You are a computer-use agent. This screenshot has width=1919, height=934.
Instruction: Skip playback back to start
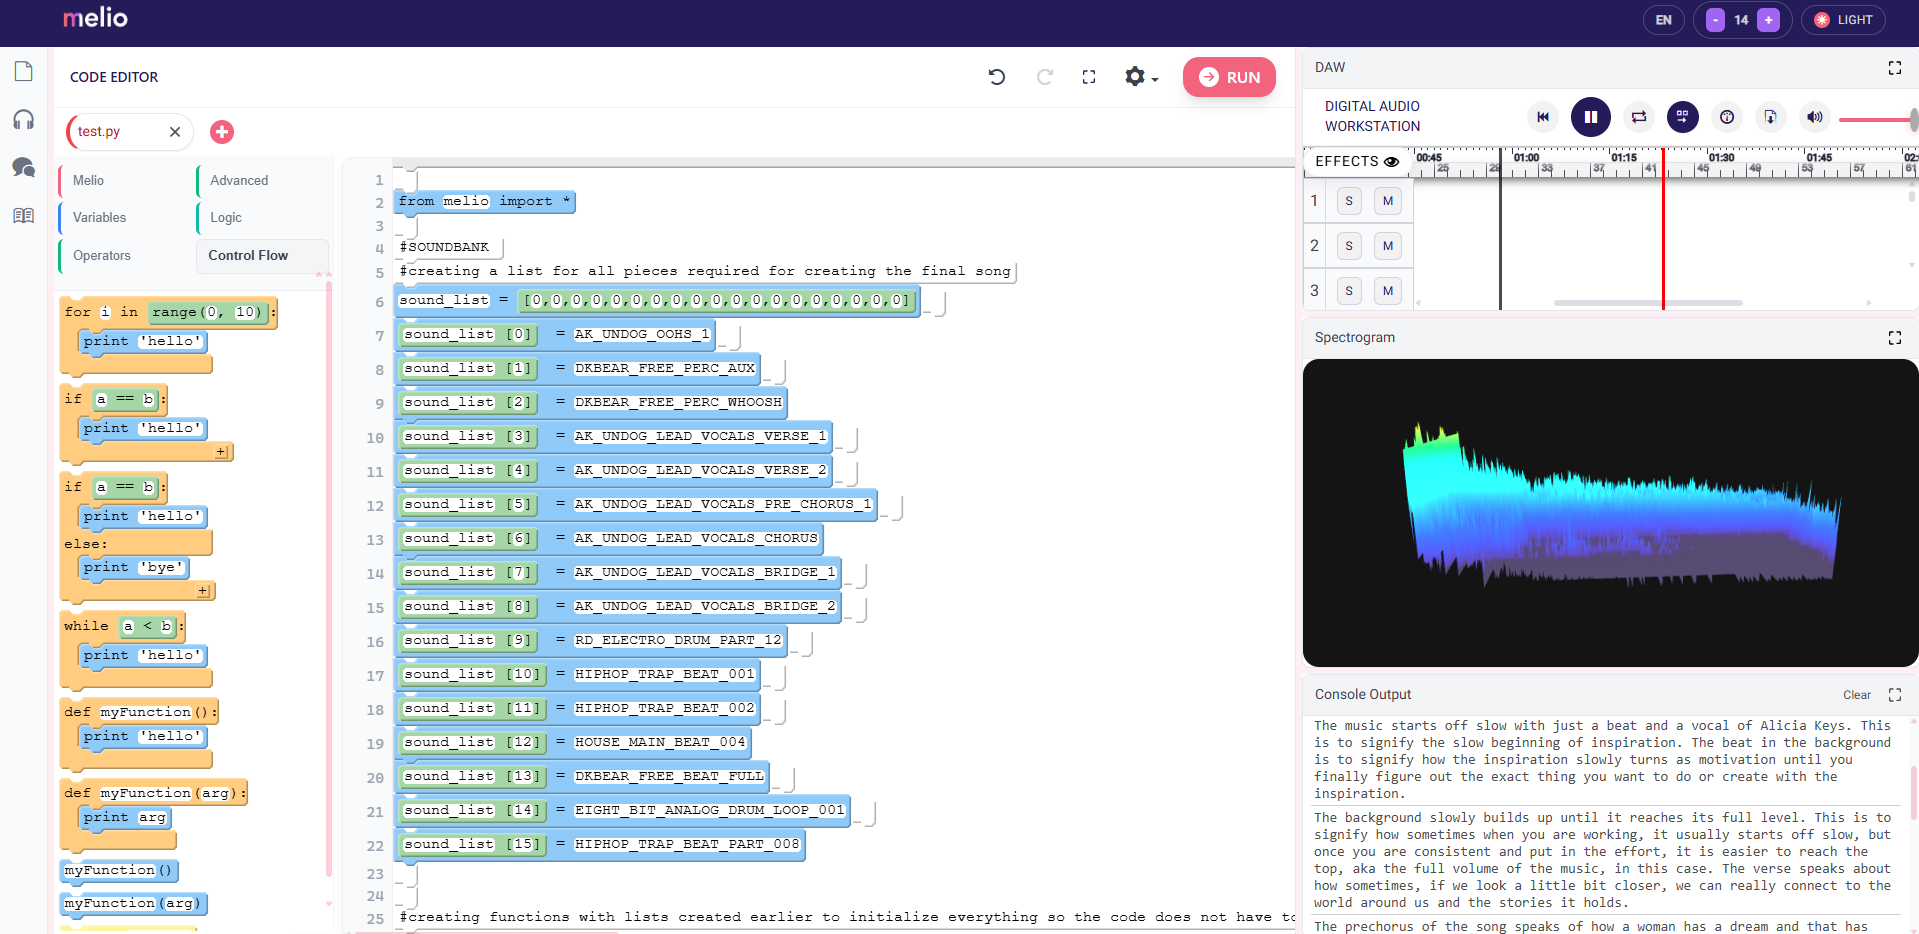1543,117
